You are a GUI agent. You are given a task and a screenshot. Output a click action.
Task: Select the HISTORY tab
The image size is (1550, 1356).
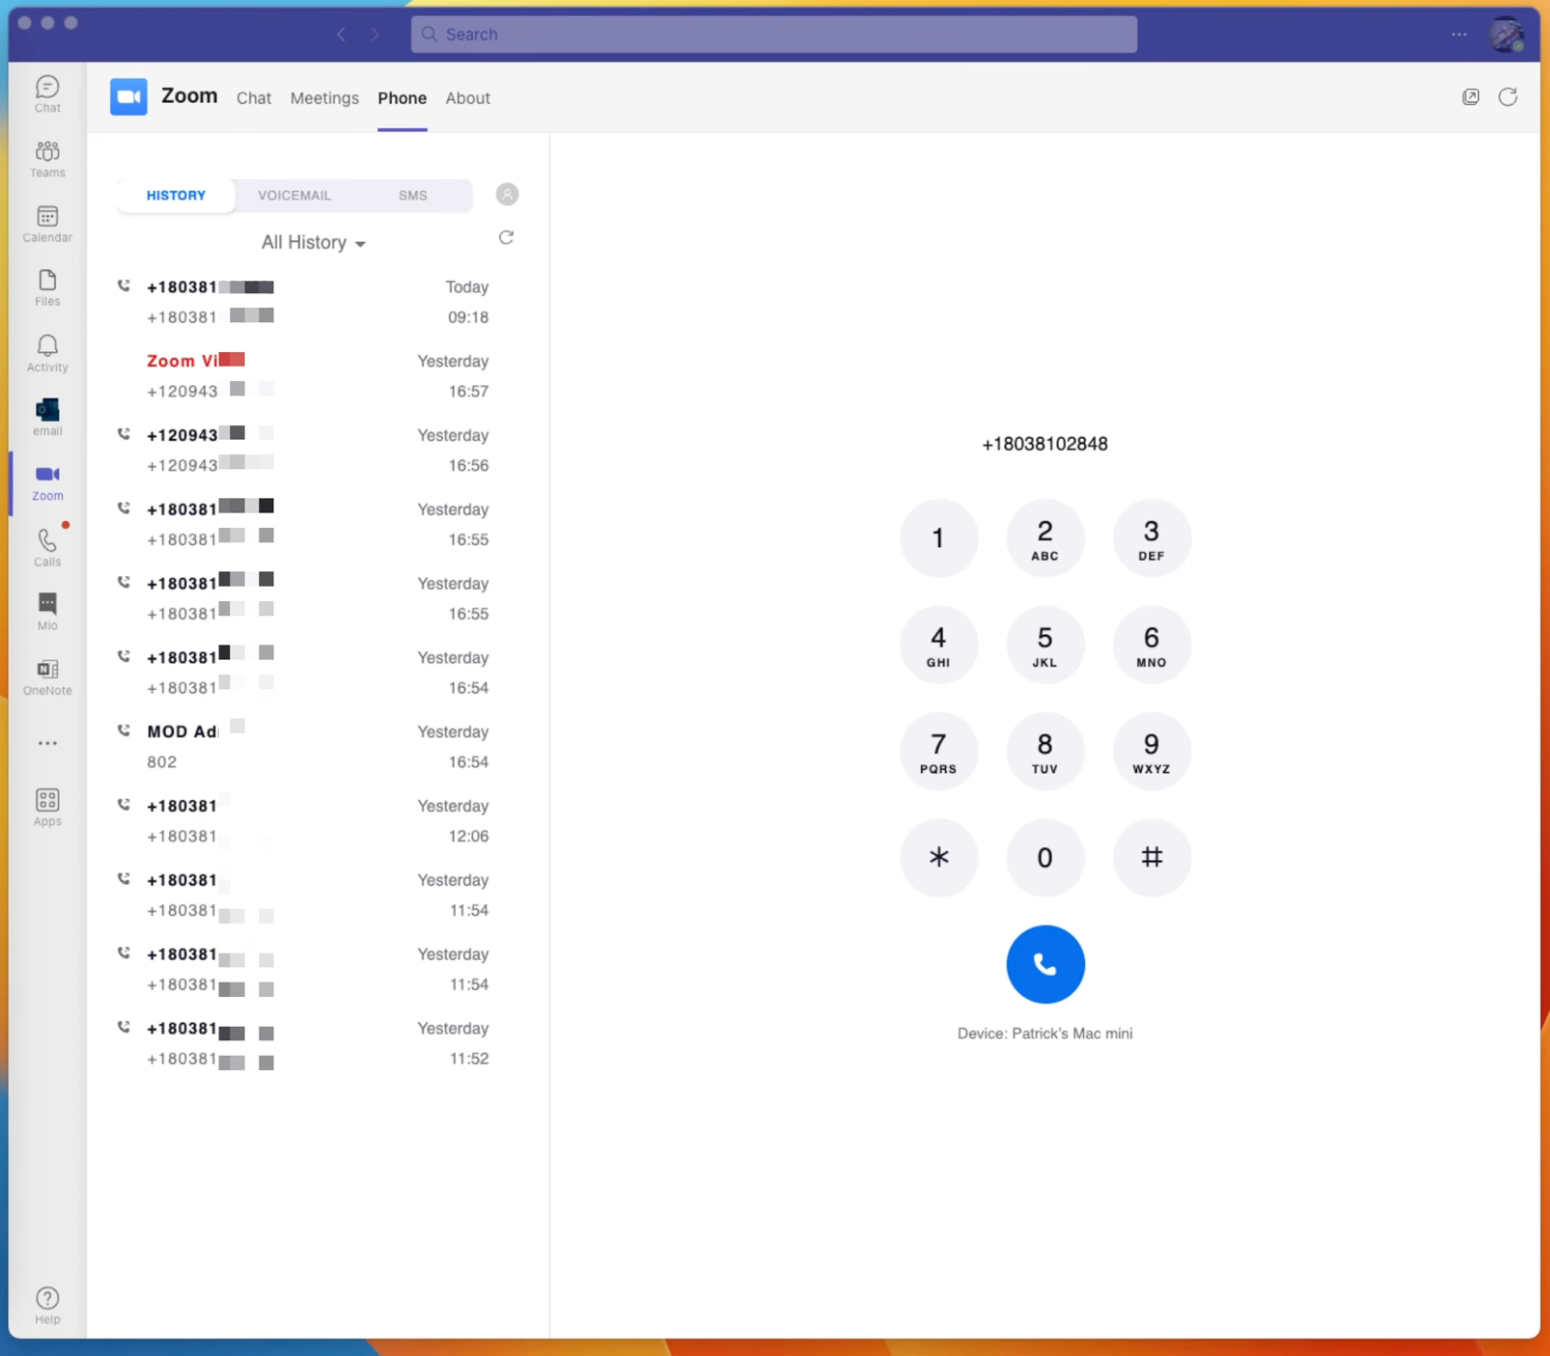coord(176,195)
